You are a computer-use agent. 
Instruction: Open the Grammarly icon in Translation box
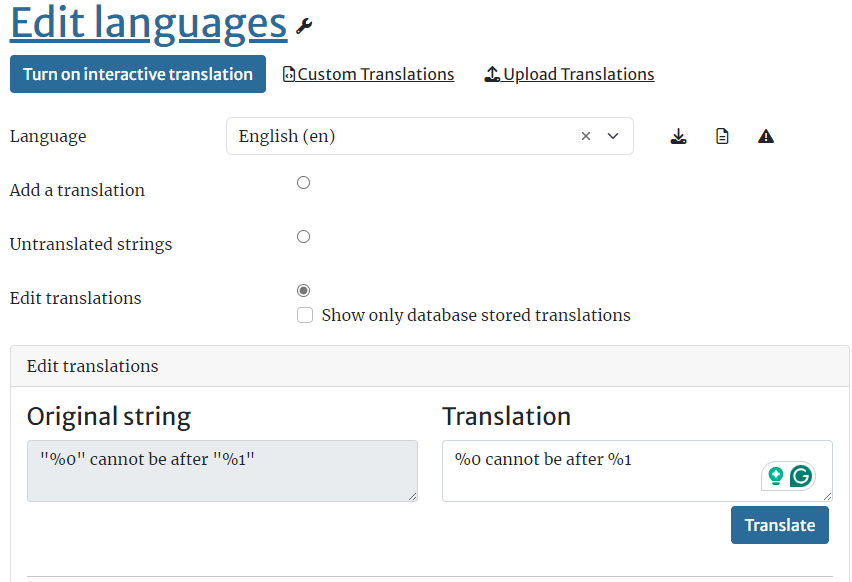click(801, 476)
